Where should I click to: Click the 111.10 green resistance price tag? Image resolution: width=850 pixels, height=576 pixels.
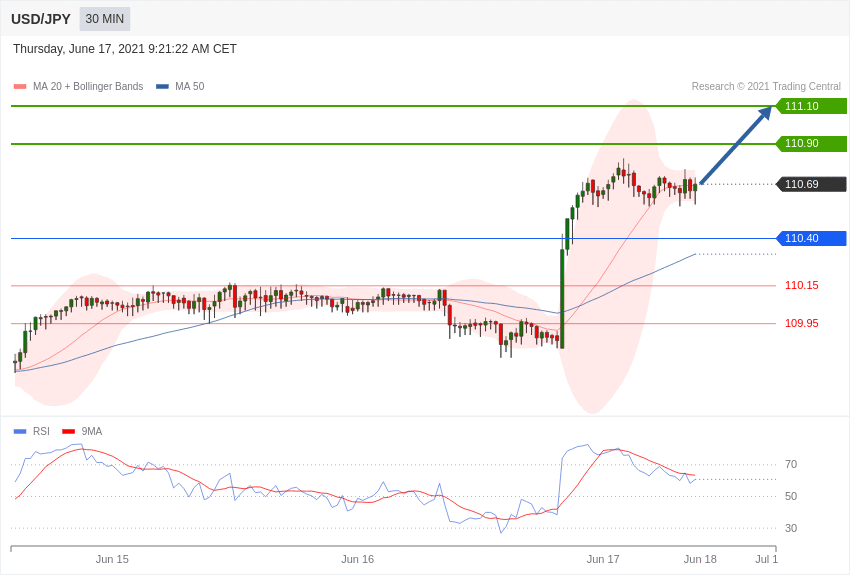point(811,106)
